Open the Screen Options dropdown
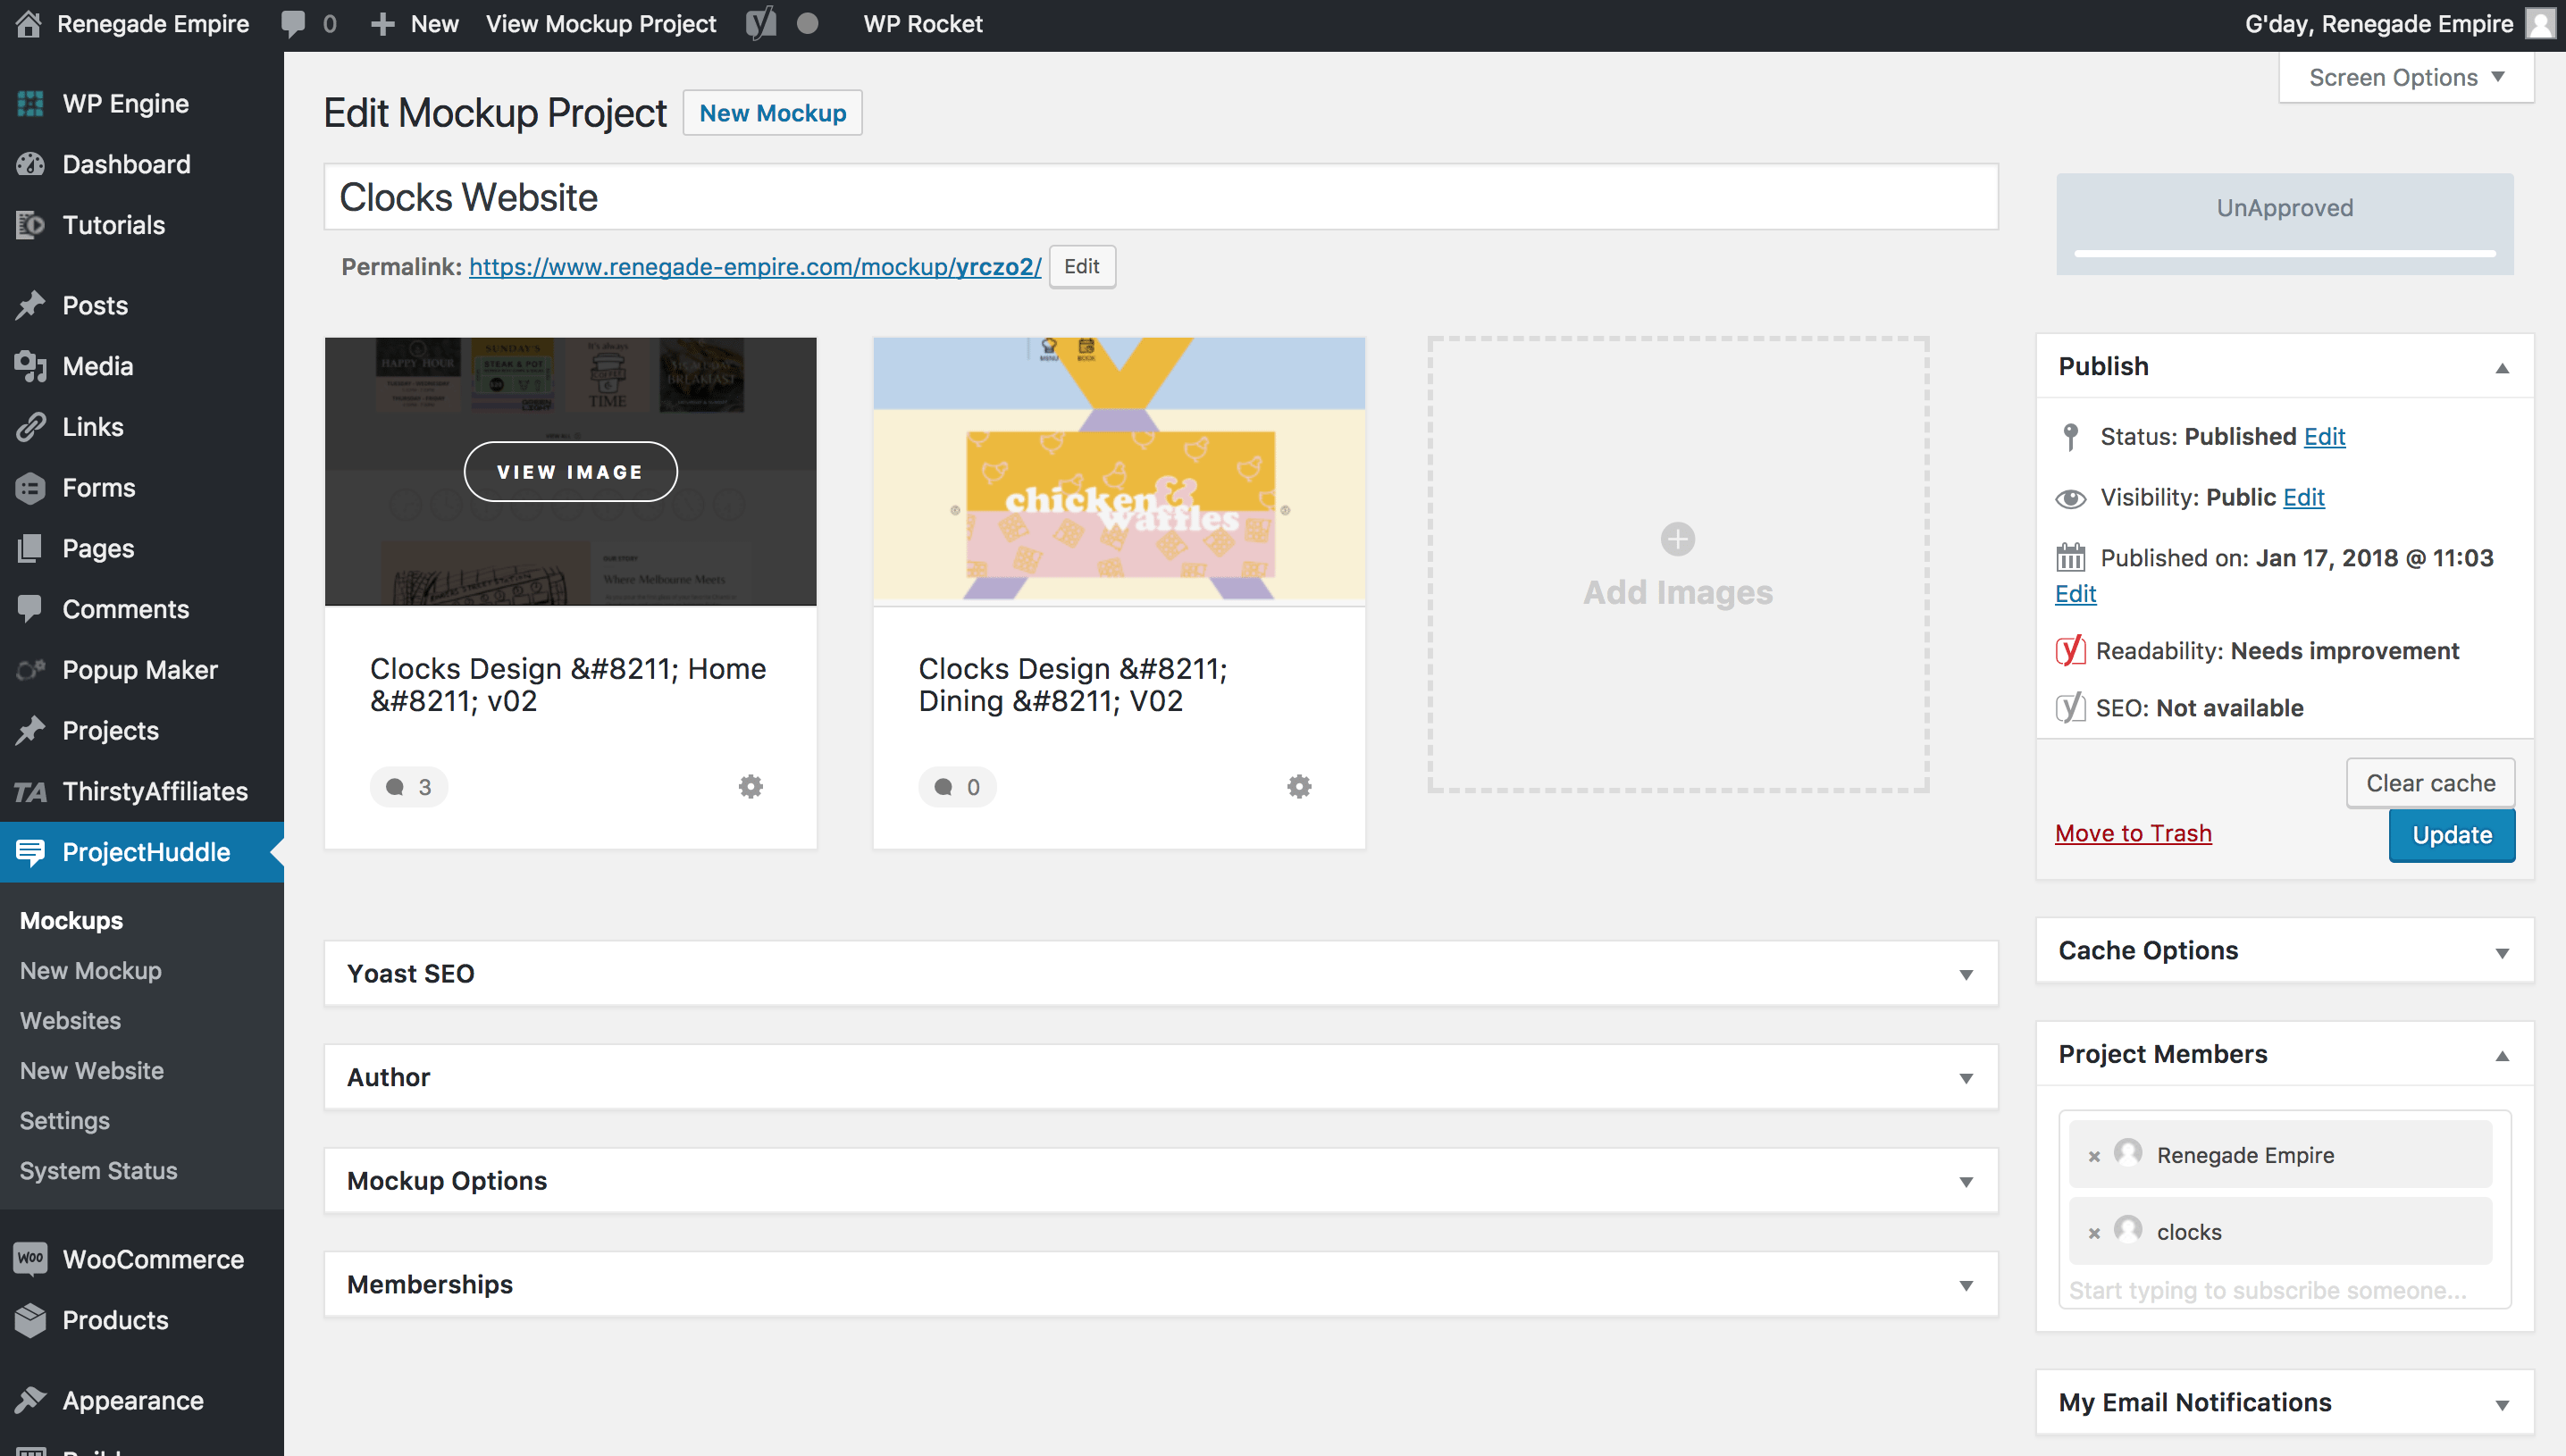 (2406, 77)
